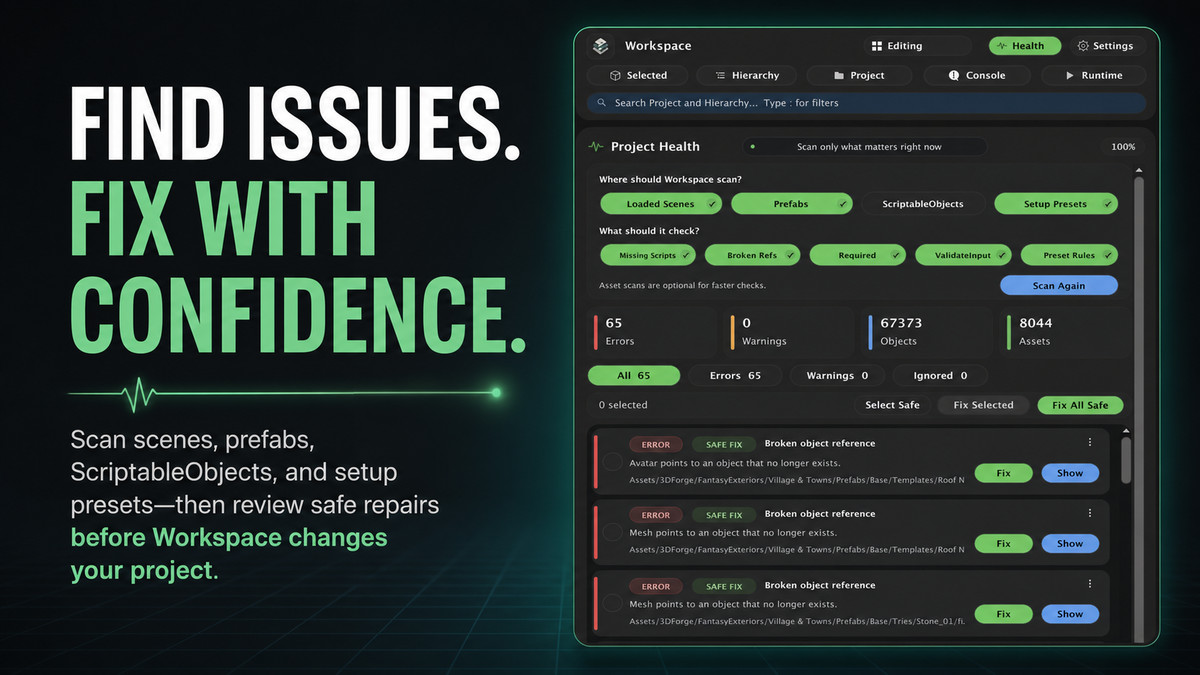The image size is (1200, 675).
Task: Click the Fix Selected button
Action: [983, 405]
